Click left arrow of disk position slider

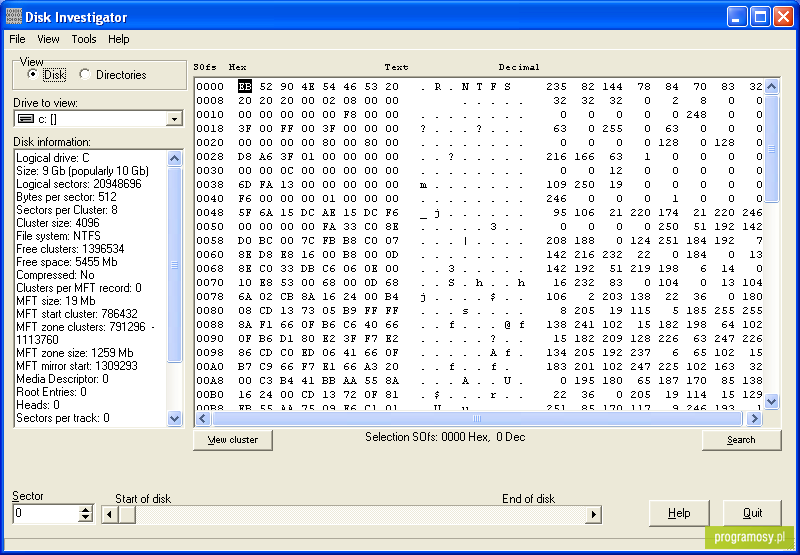[110, 515]
